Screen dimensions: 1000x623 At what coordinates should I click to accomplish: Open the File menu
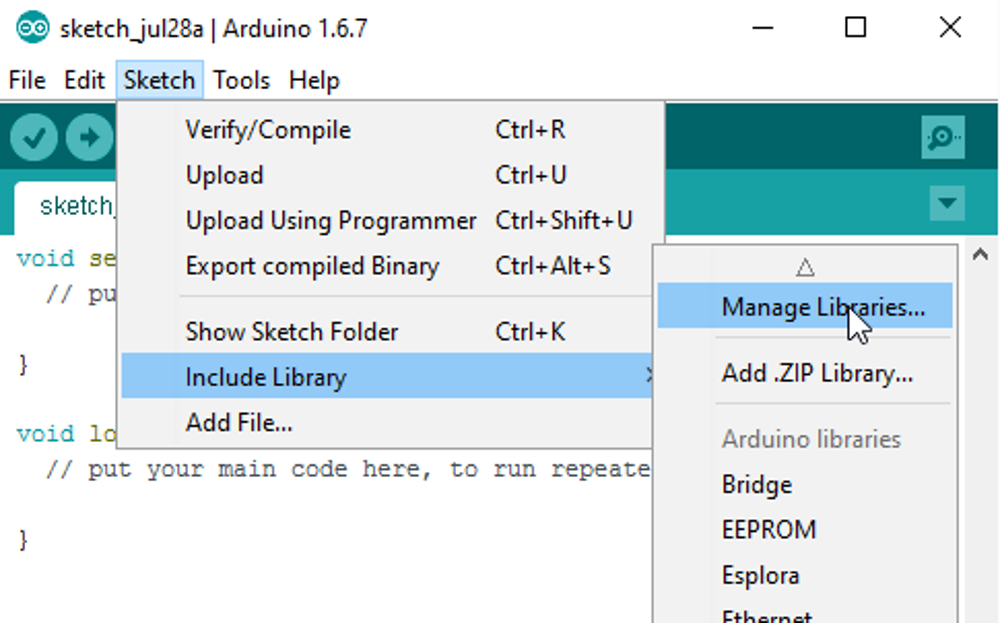(x=27, y=80)
